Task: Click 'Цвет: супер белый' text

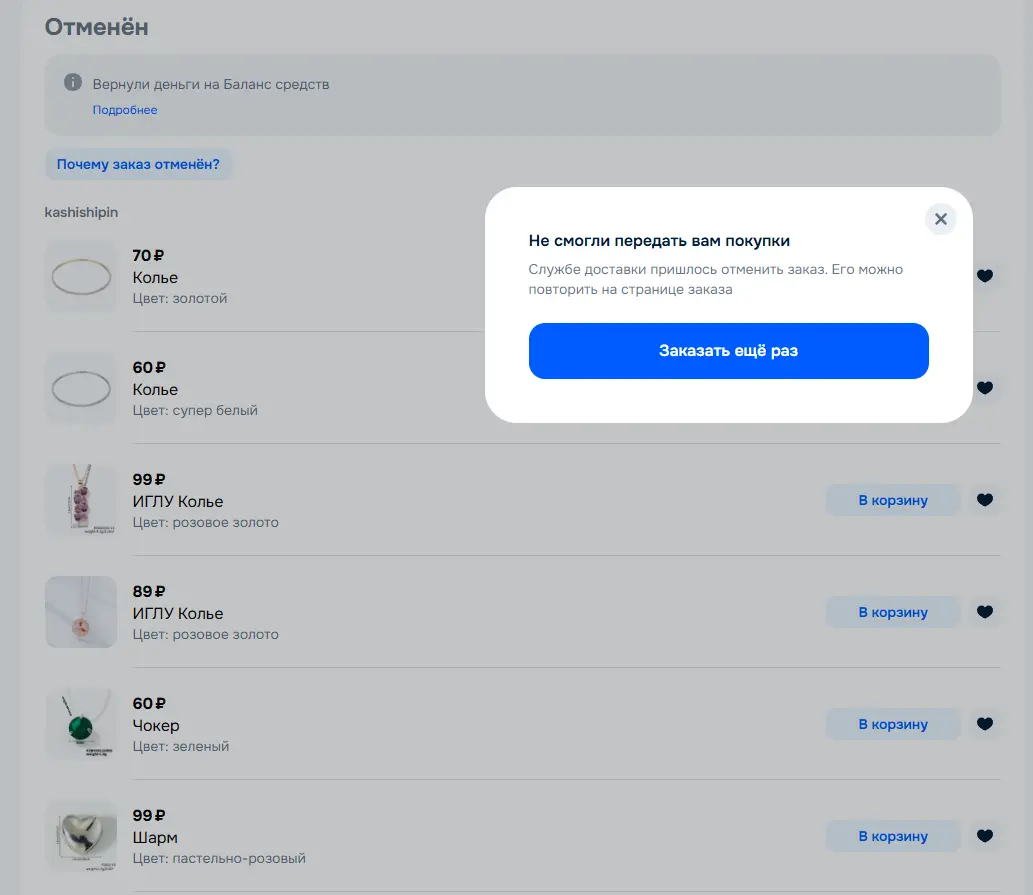Action: (x=195, y=410)
